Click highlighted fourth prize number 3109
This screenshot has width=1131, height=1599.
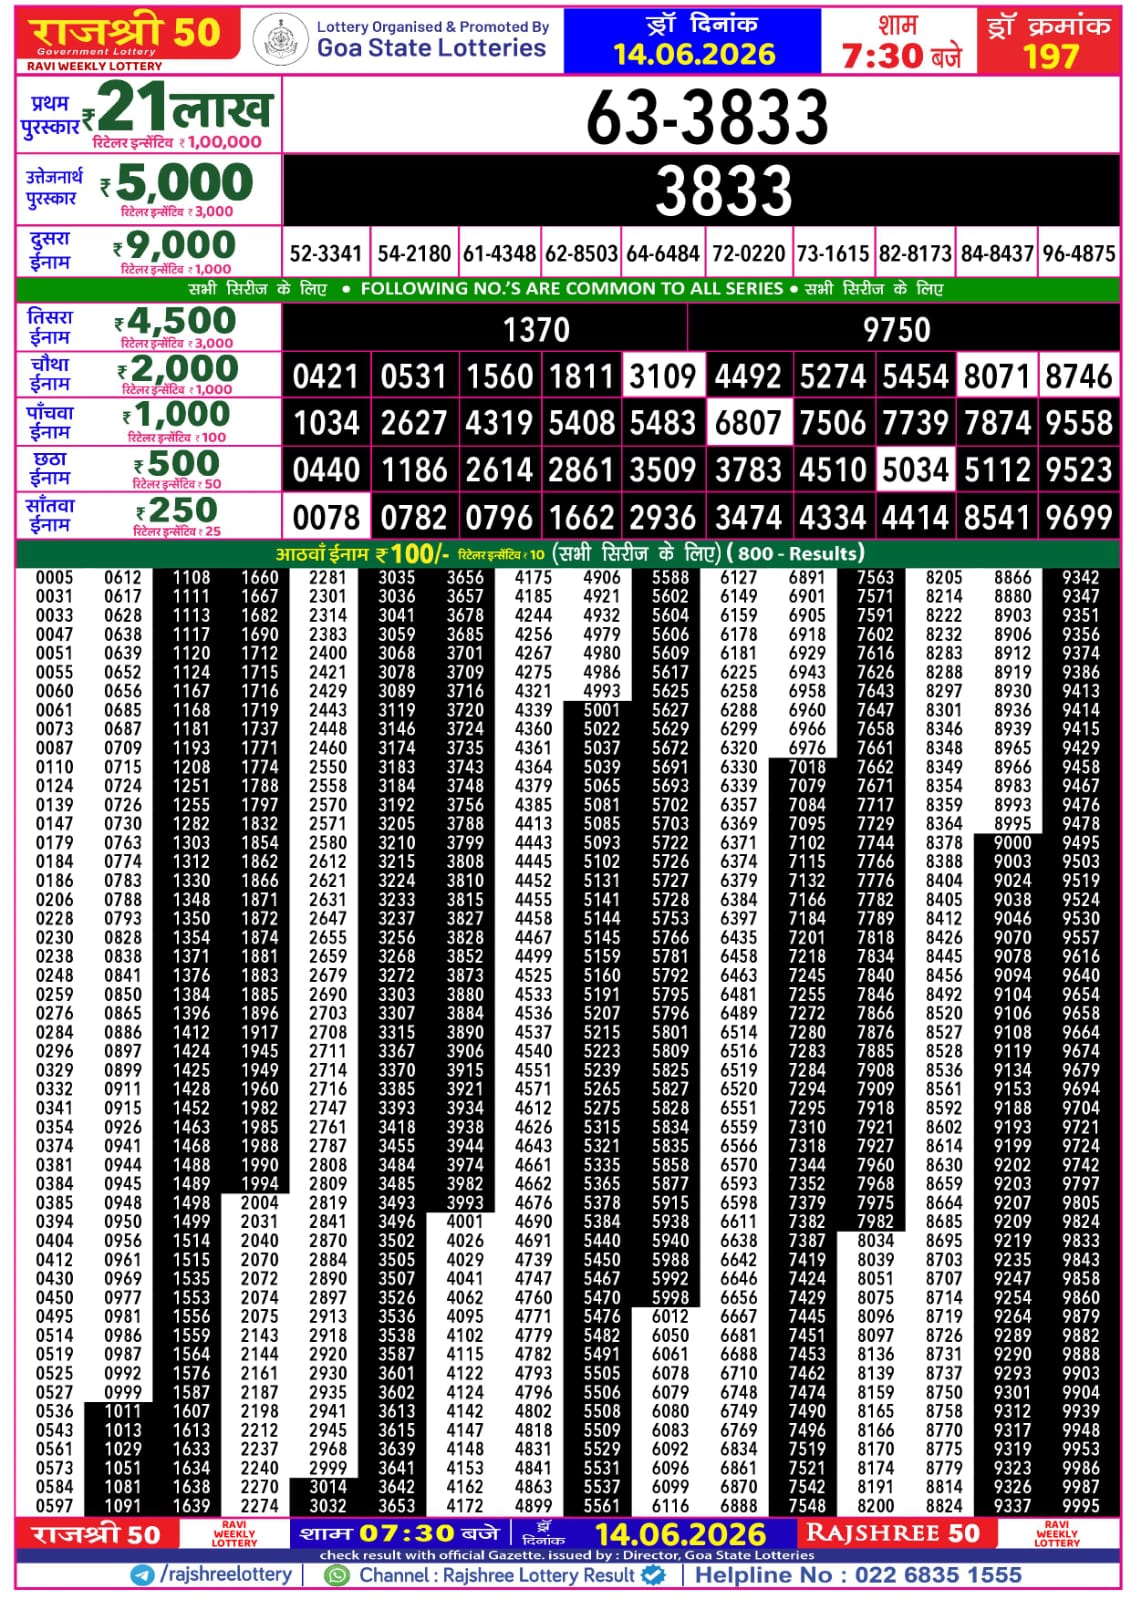(662, 376)
